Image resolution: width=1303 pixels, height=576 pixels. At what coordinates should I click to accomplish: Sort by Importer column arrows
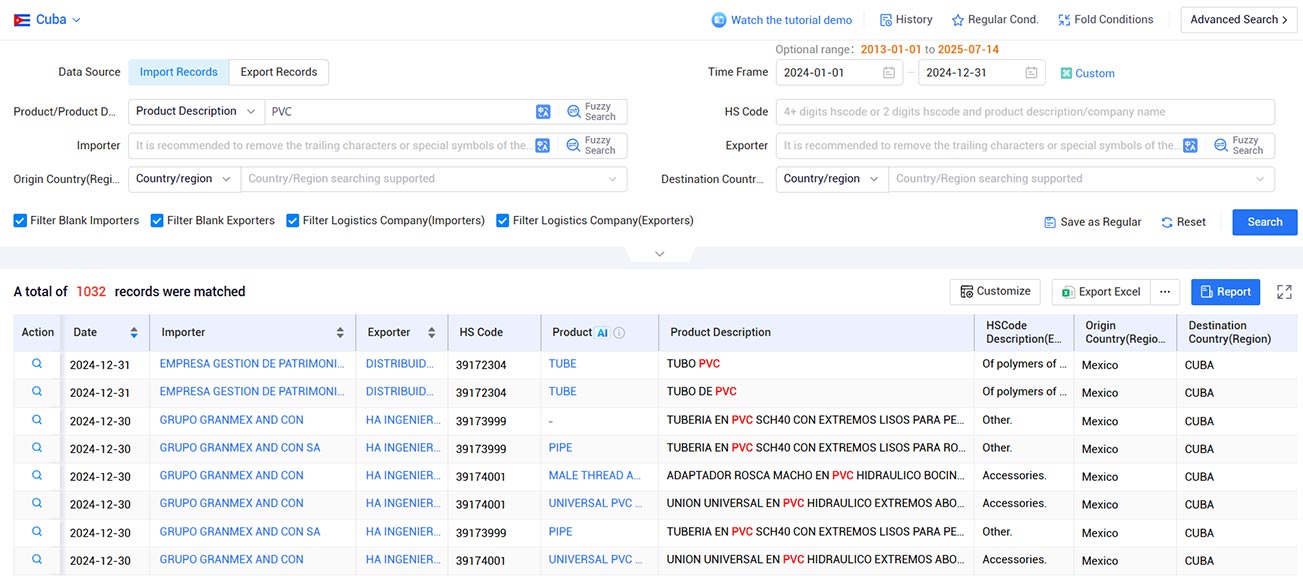click(340, 333)
